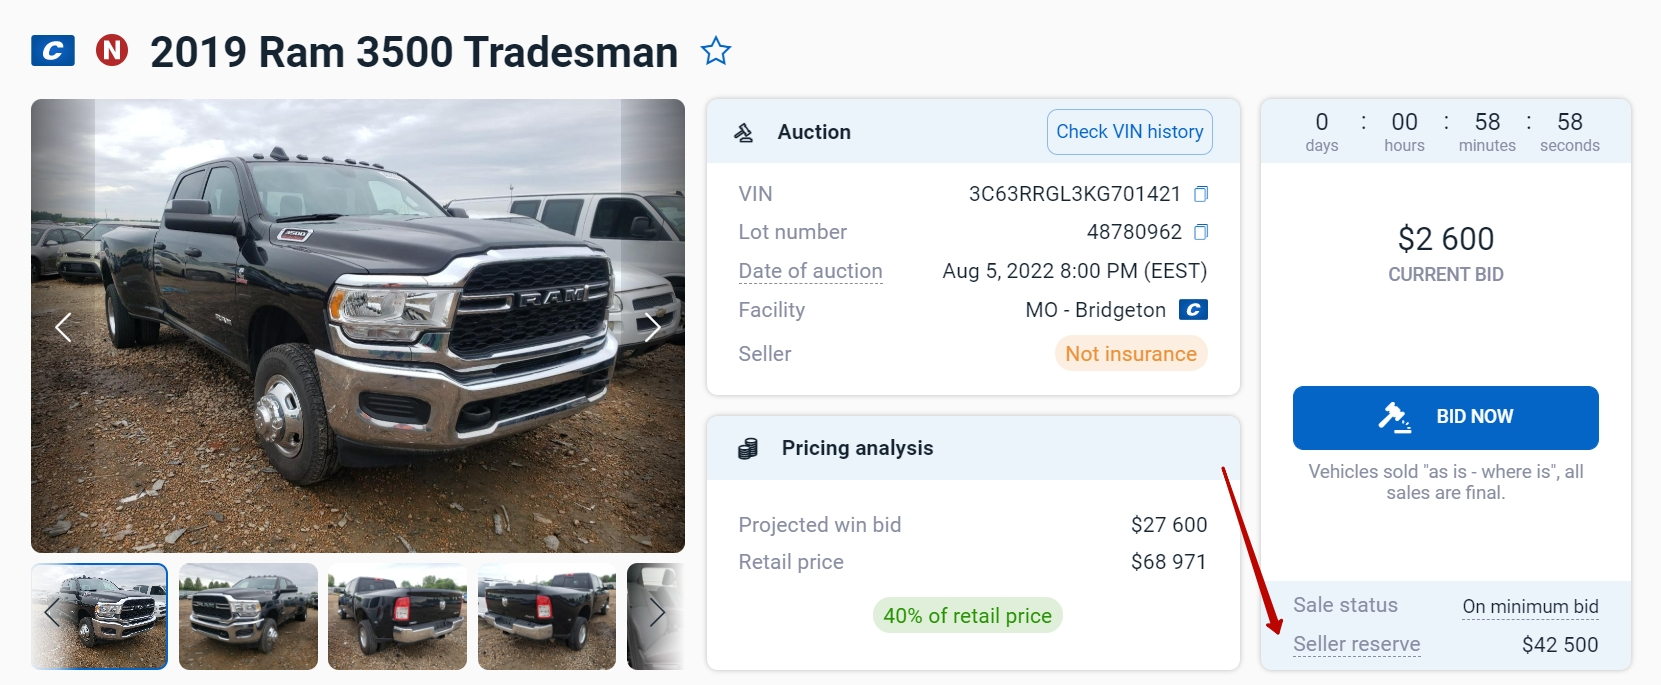This screenshot has width=1661, height=685.
Task: Add vehicle to favorites with star icon
Action: click(715, 51)
